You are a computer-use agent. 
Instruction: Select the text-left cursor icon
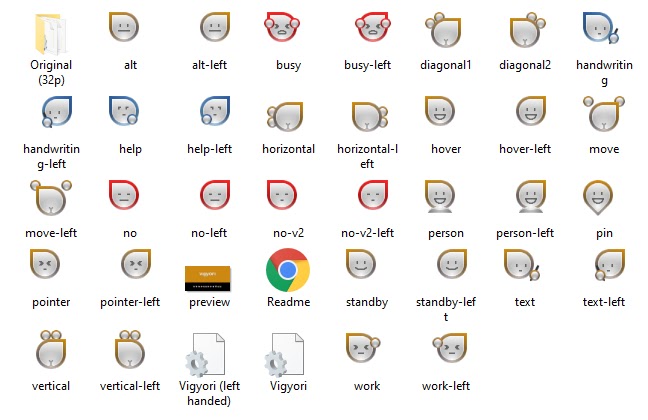point(610,265)
